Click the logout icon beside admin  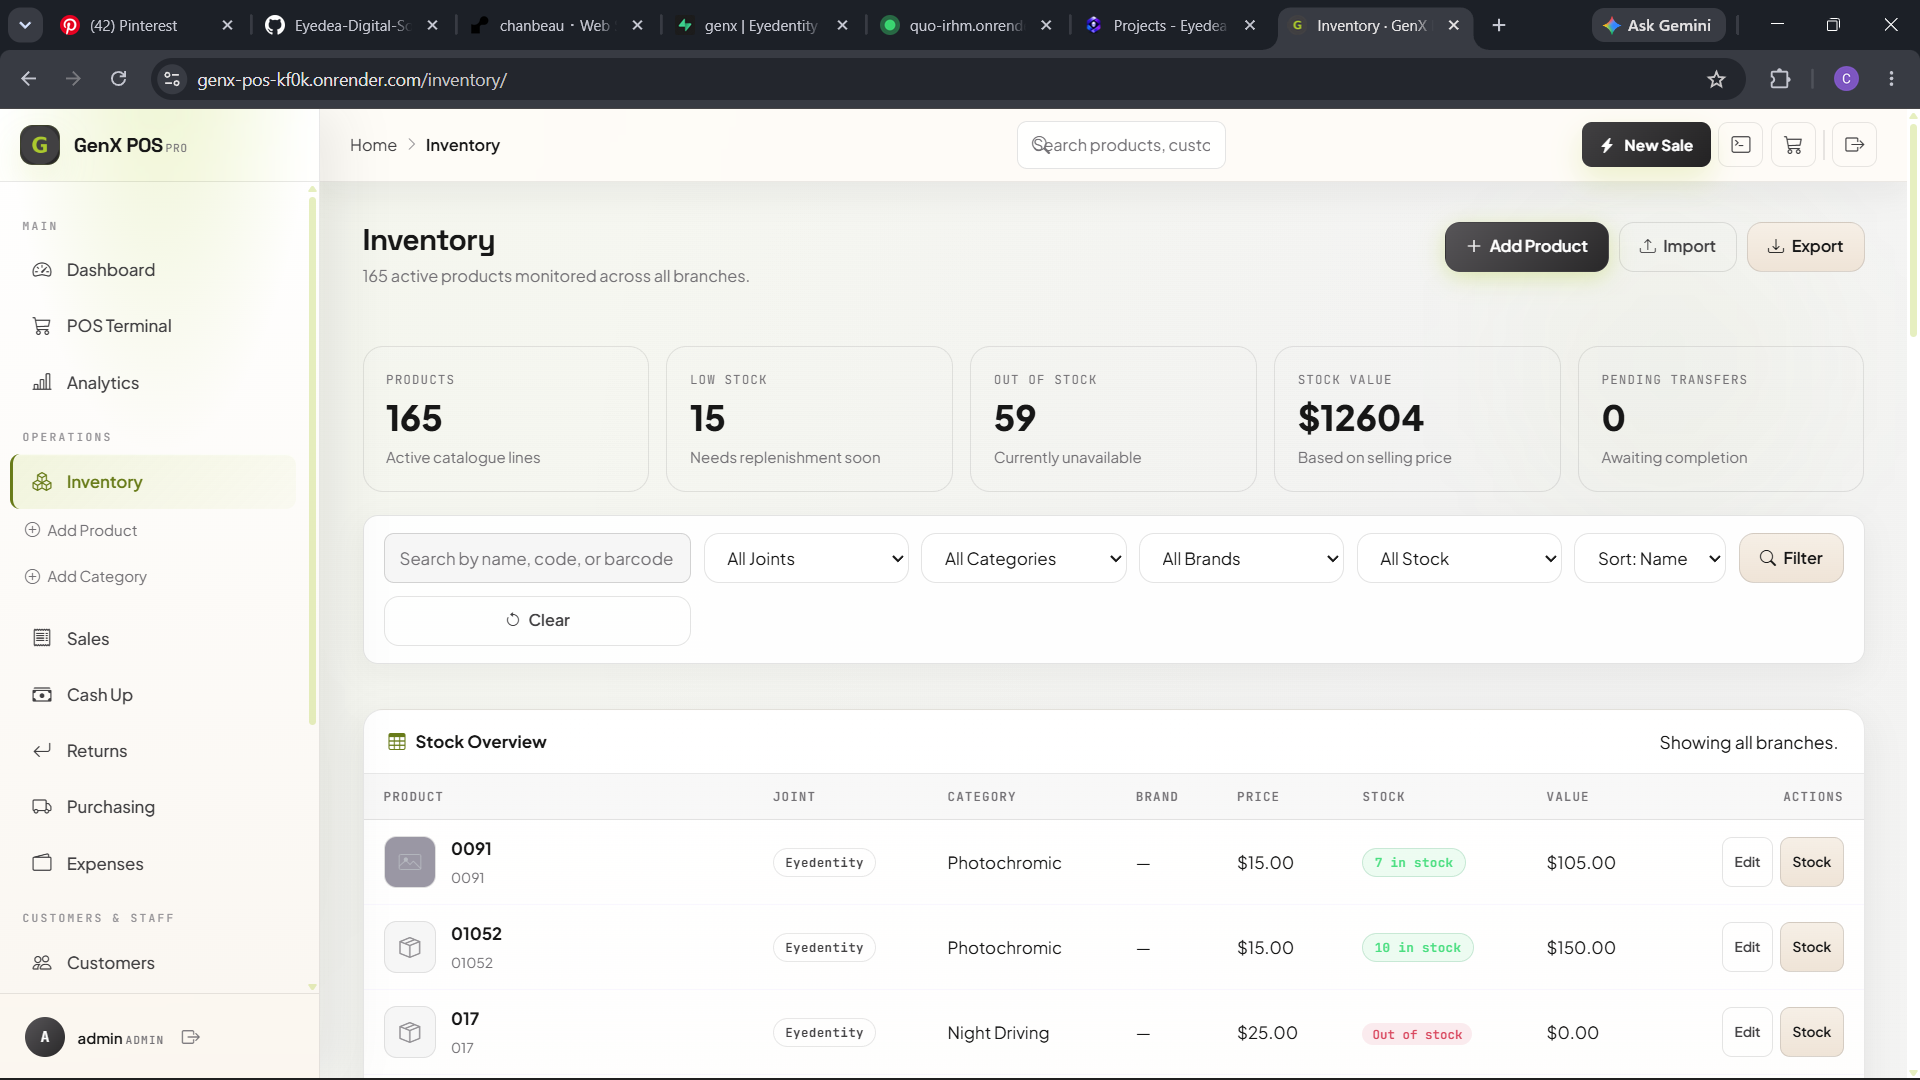pos(191,1038)
